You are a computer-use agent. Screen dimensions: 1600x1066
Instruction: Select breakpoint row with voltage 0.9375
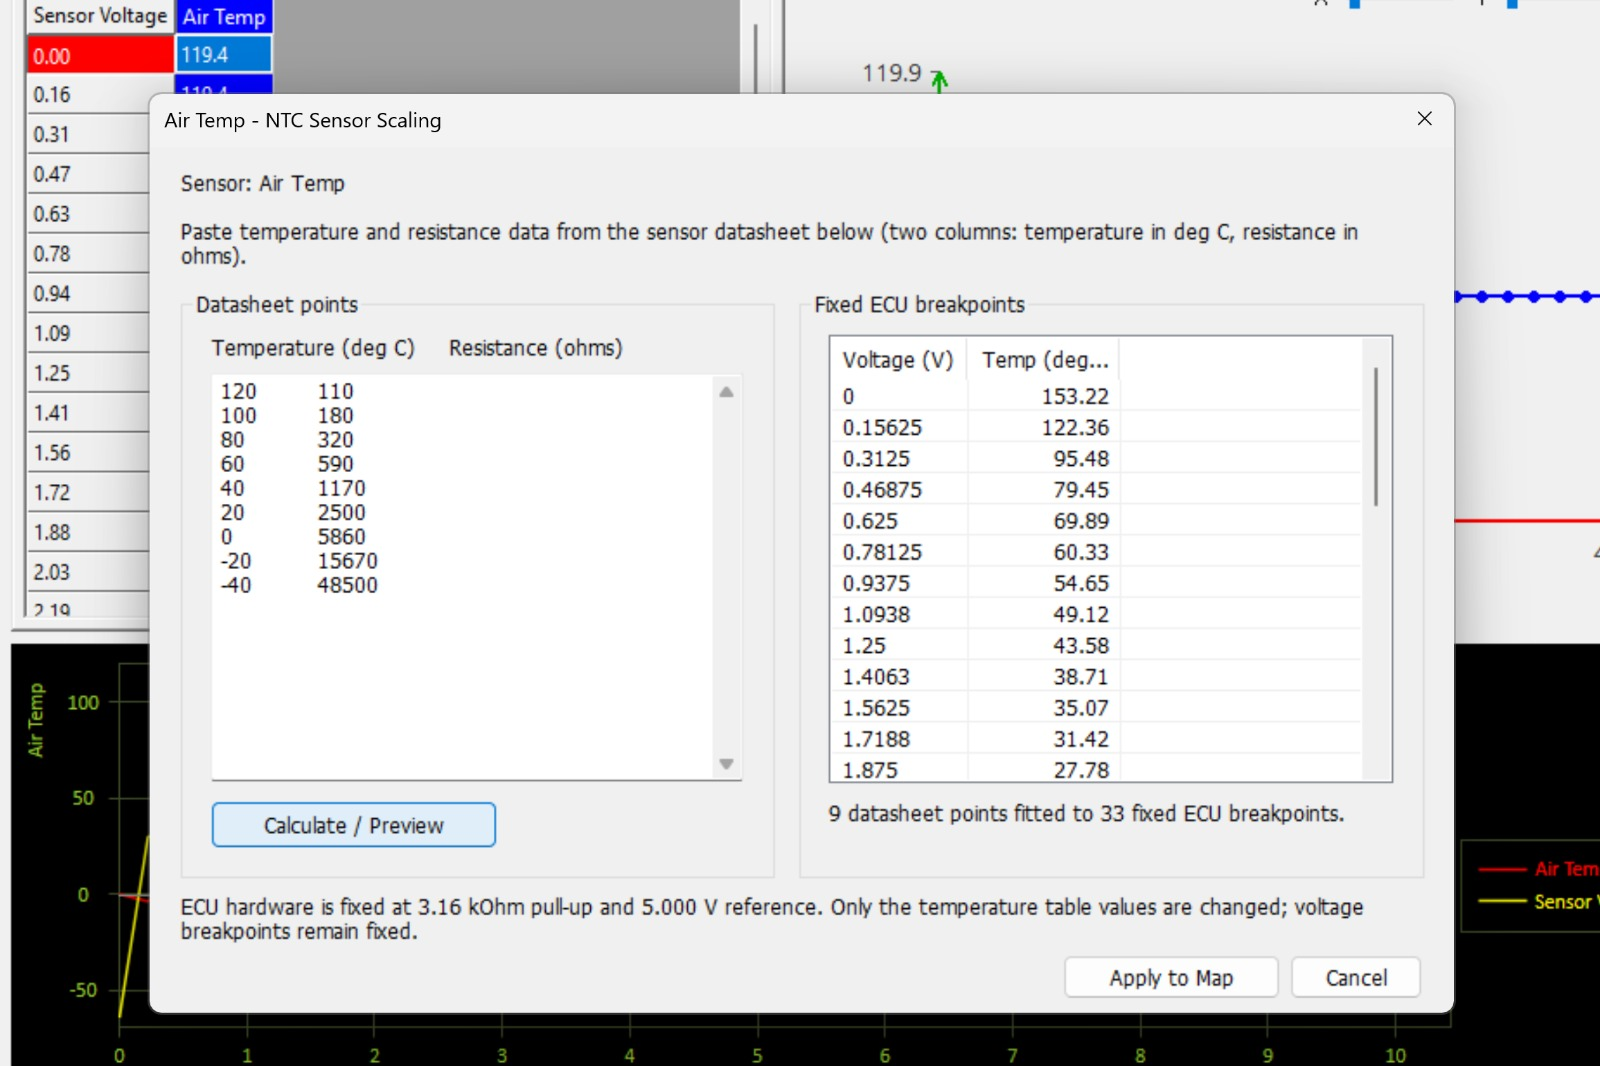click(x=1096, y=582)
